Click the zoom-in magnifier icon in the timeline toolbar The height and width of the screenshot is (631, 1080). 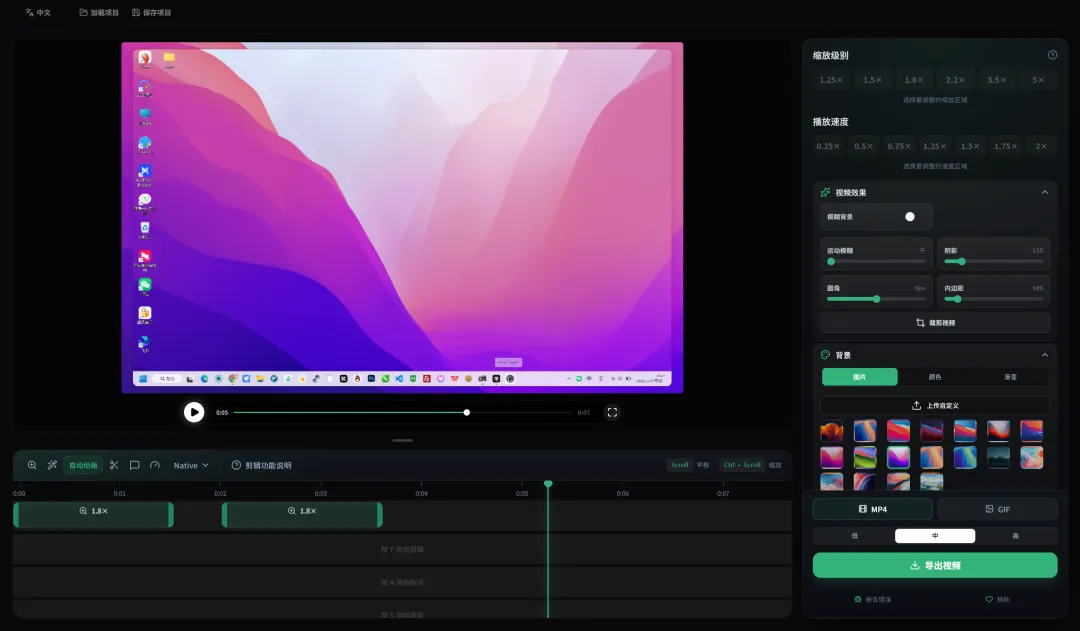tap(32, 465)
